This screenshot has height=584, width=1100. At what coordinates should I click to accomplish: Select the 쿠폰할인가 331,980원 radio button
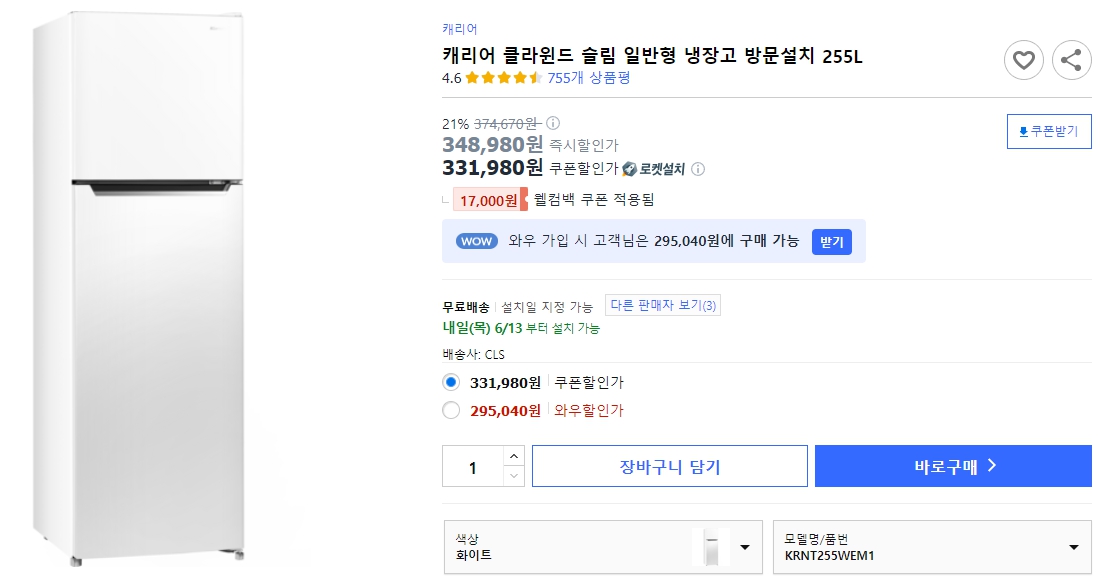(x=452, y=381)
